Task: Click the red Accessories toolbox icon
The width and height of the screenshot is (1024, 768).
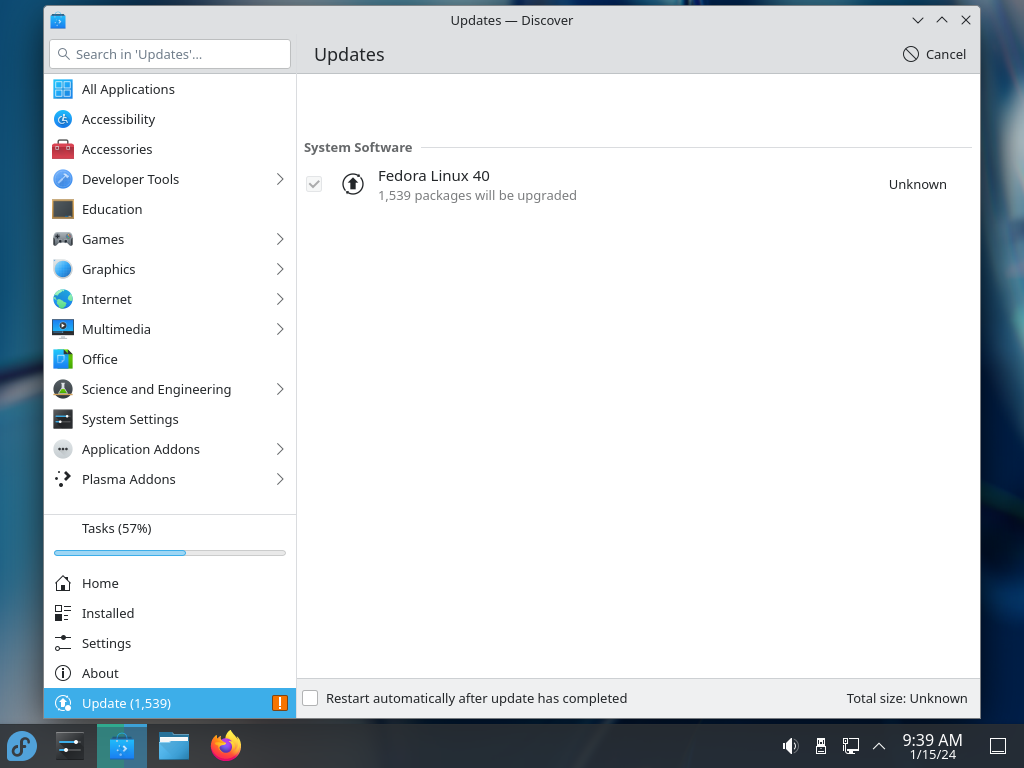Action: pos(63,150)
